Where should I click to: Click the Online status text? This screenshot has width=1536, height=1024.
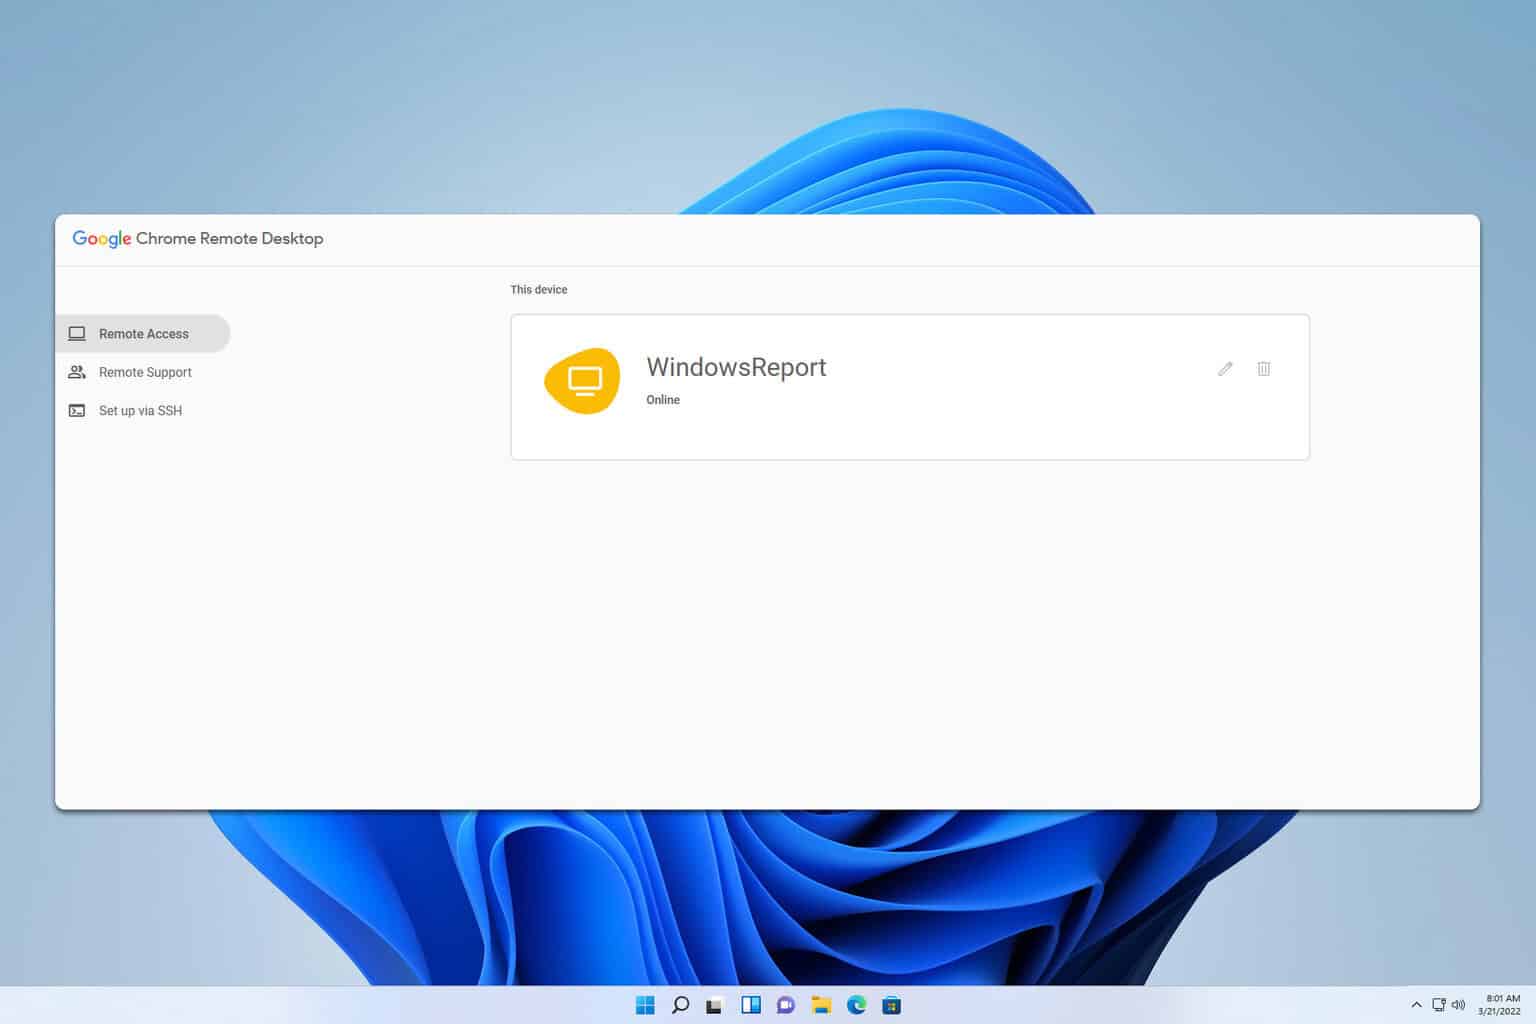pyautogui.click(x=663, y=399)
